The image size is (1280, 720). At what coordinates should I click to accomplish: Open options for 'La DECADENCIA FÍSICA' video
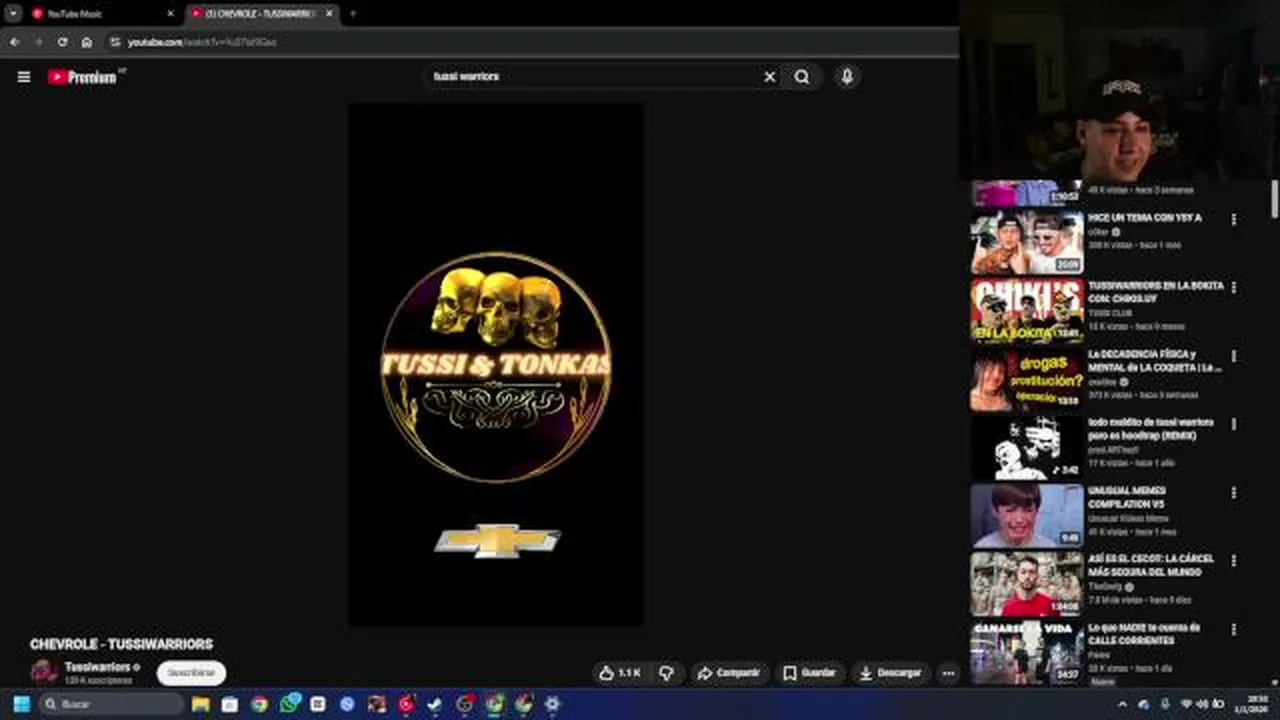tap(1234, 356)
